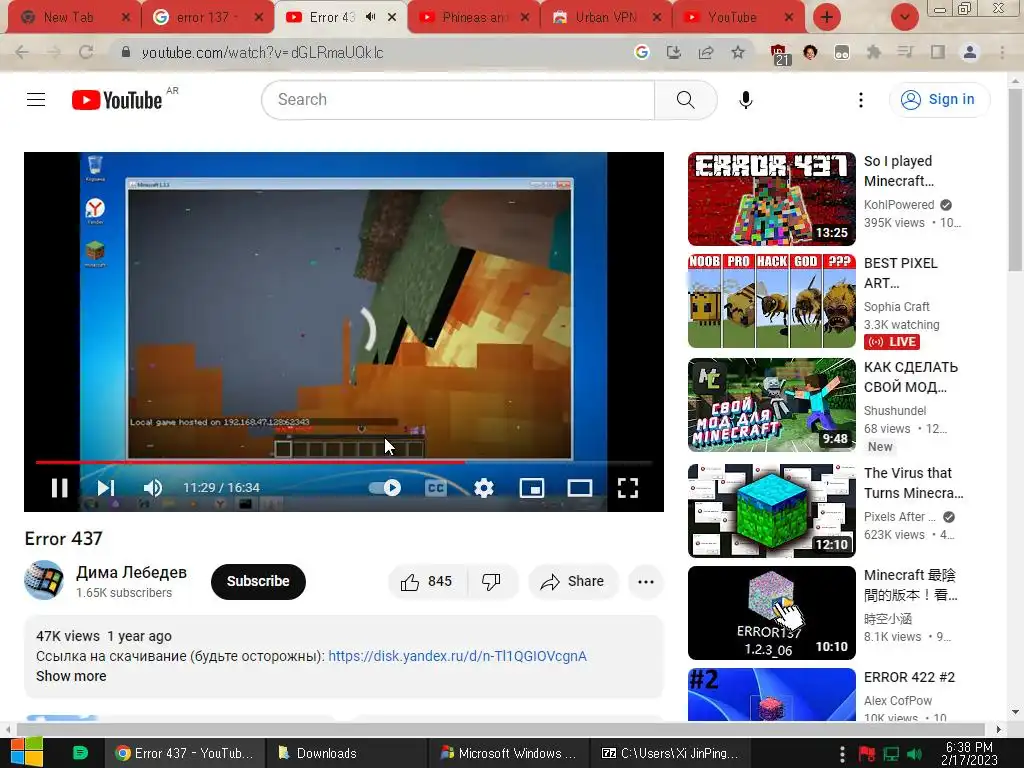Open the disk.yandex.ru download link
This screenshot has height=768, width=1024.
coord(457,656)
